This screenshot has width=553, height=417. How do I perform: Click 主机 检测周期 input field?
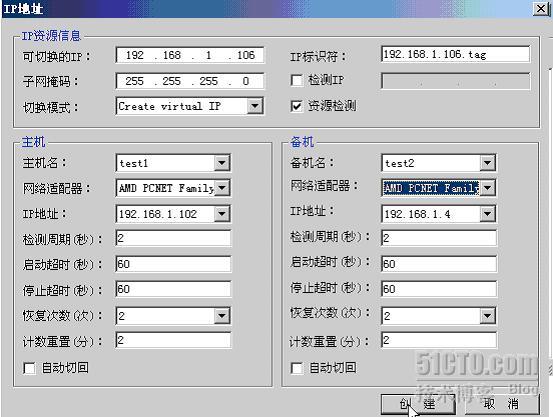pos(173,238)
